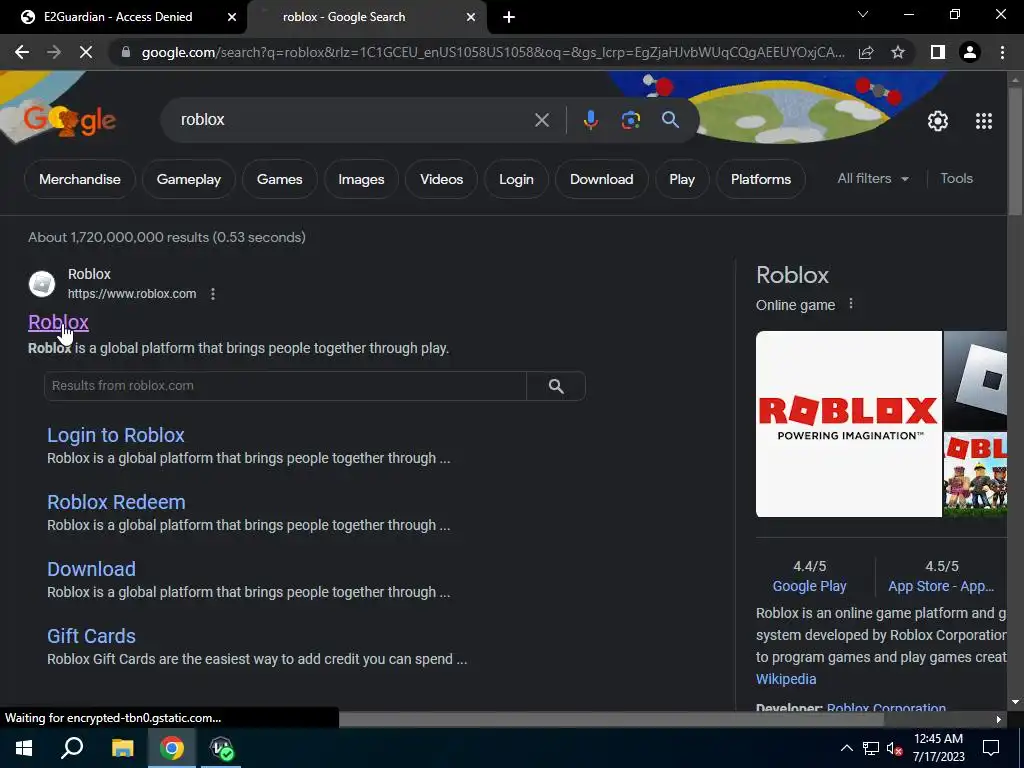Search by image with Google Lens
The image size is (1024, 768).
pos(630,120)
